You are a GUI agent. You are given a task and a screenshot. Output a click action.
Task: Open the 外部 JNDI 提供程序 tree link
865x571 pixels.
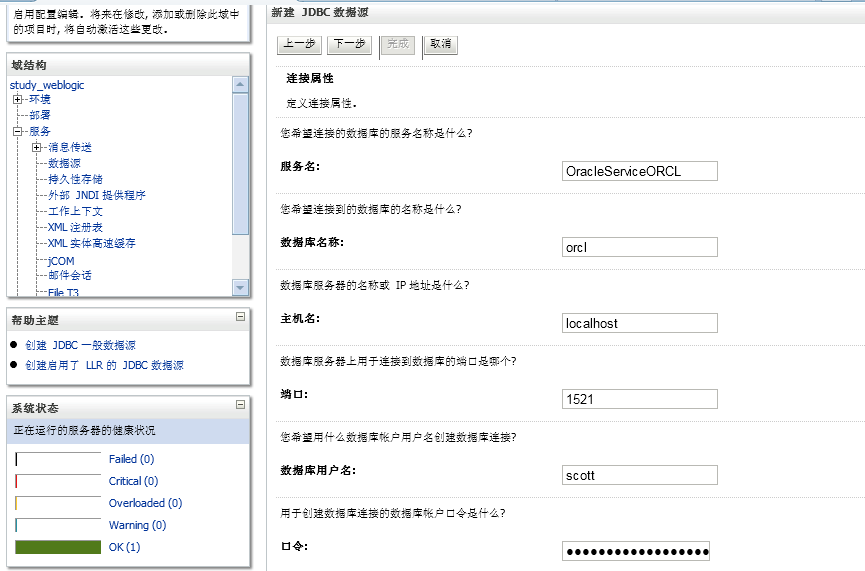tap(97, 195)
